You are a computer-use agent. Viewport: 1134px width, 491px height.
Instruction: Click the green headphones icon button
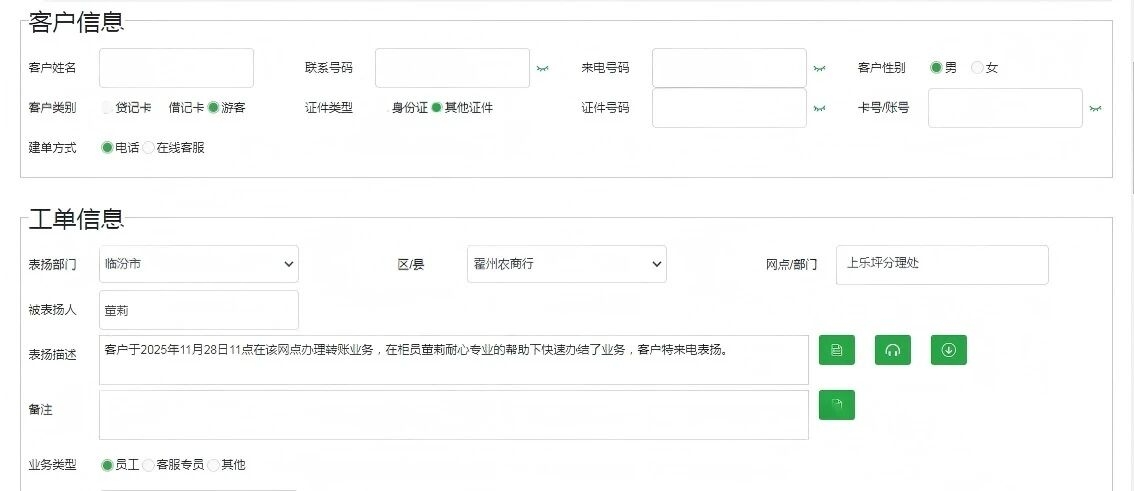893,350
